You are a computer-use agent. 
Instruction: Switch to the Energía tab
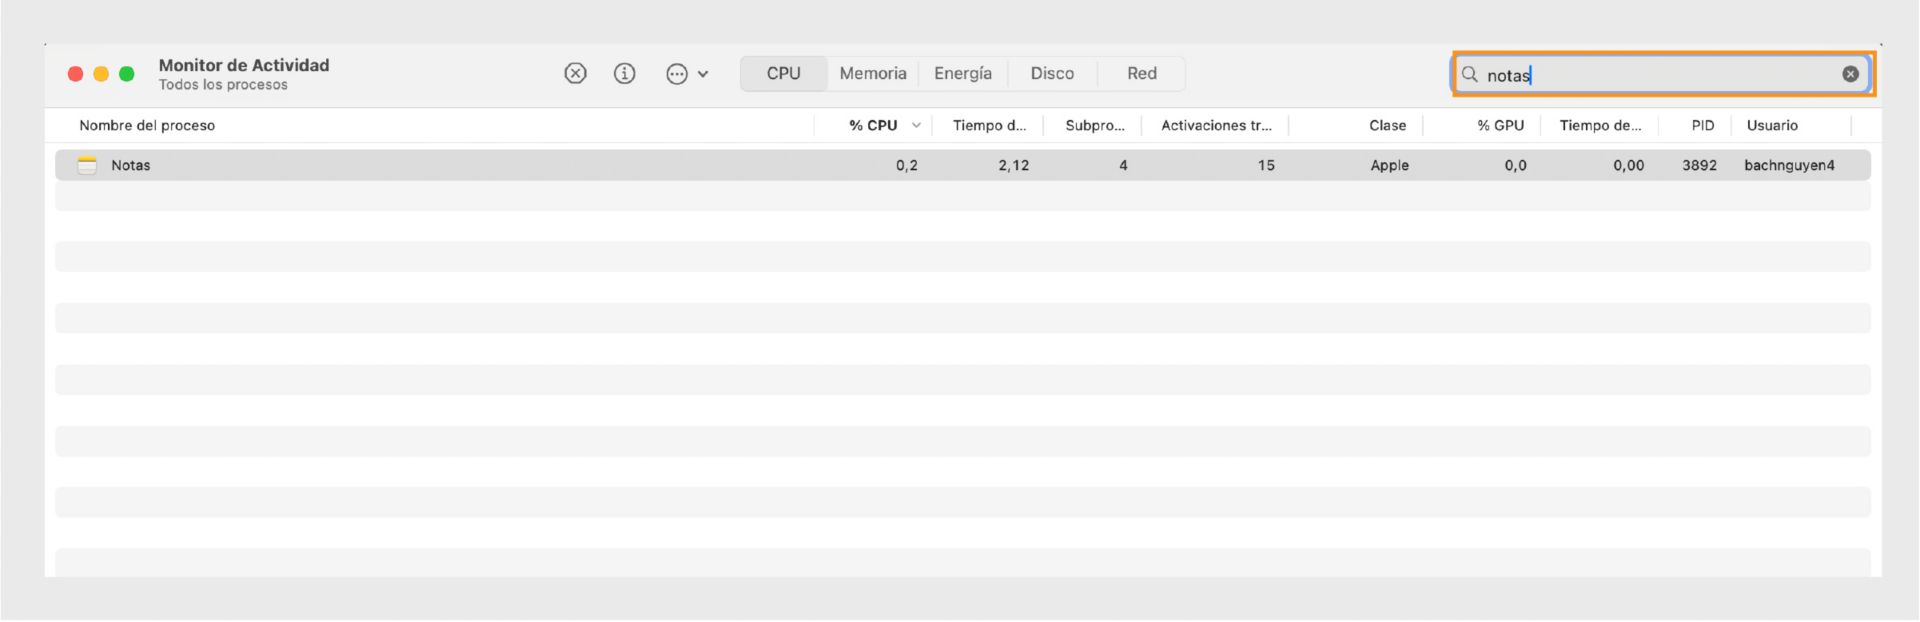(963, 73)
